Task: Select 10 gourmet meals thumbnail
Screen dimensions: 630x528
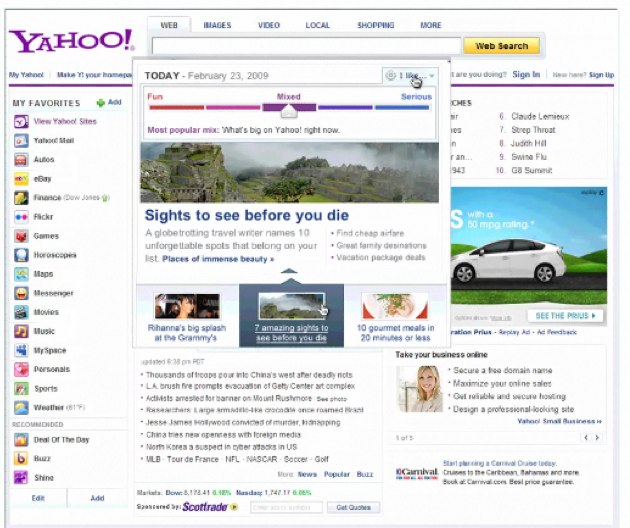Action: tap(395, 306)
